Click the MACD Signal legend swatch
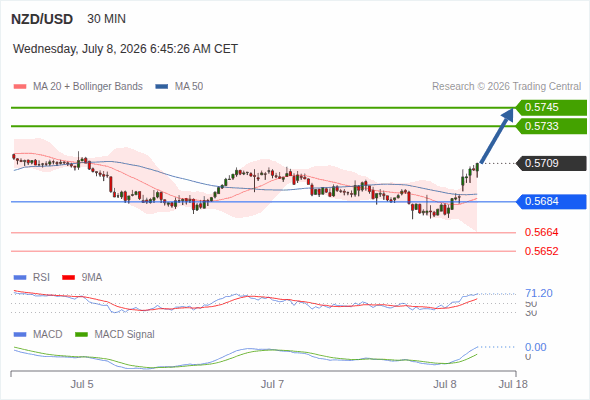This screenshot has height=400, width=590. pos(81,335)
